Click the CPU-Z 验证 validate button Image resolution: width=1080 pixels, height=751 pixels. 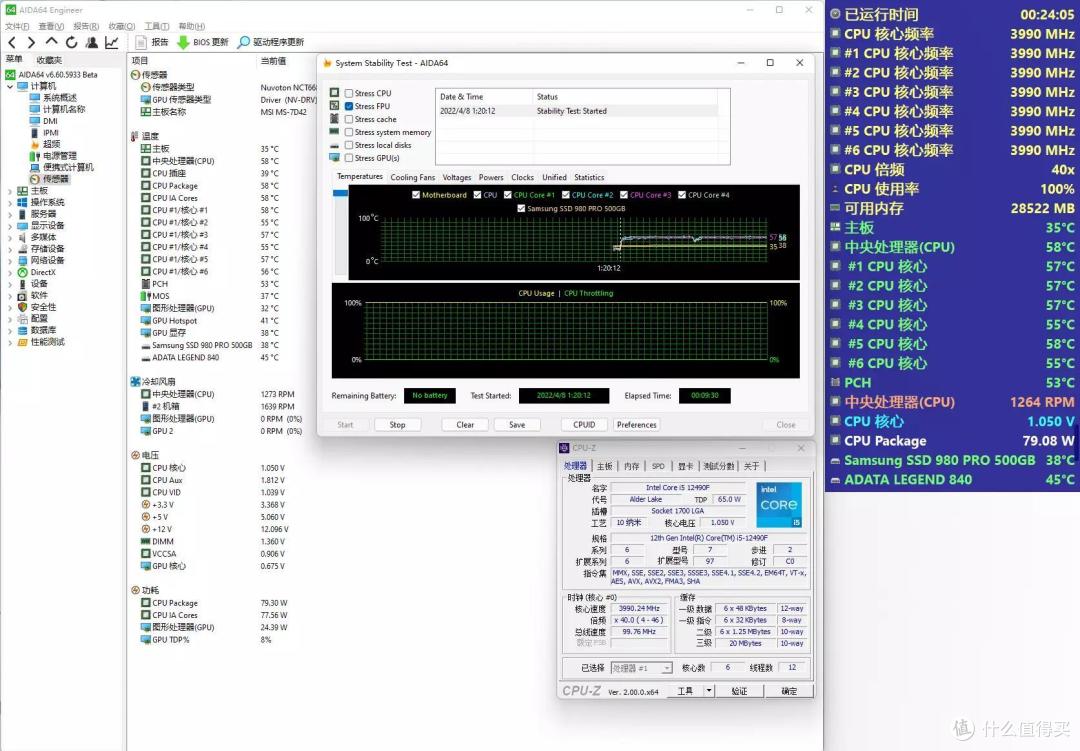739,691
